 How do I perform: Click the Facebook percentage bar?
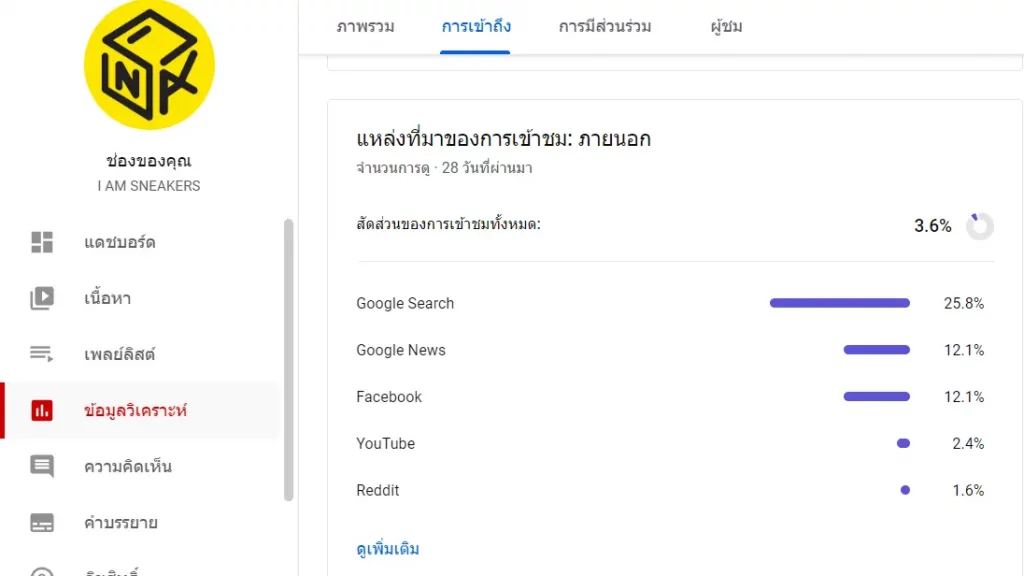click(876, 396)
